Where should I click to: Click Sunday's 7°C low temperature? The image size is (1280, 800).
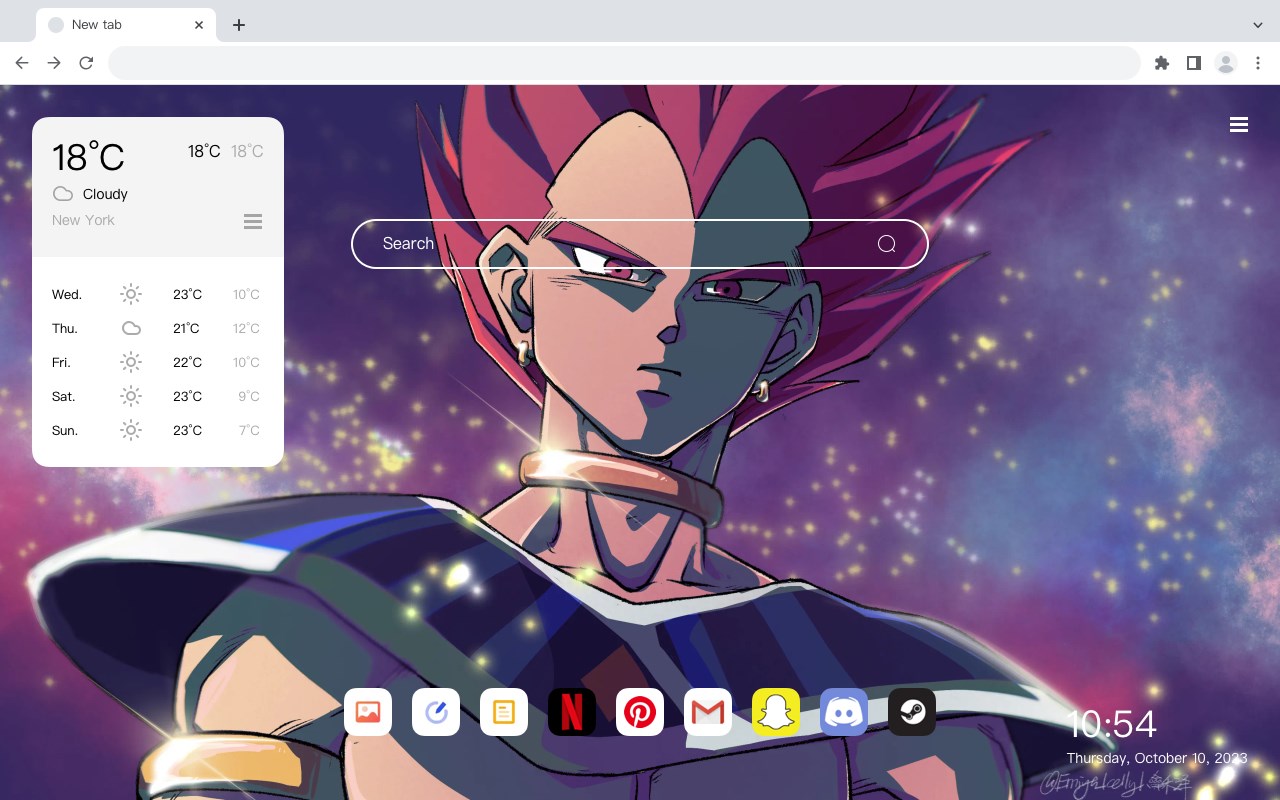pos(249,430)
